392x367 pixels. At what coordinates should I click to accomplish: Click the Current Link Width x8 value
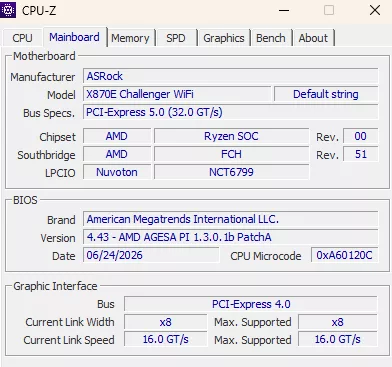(165, 322)
